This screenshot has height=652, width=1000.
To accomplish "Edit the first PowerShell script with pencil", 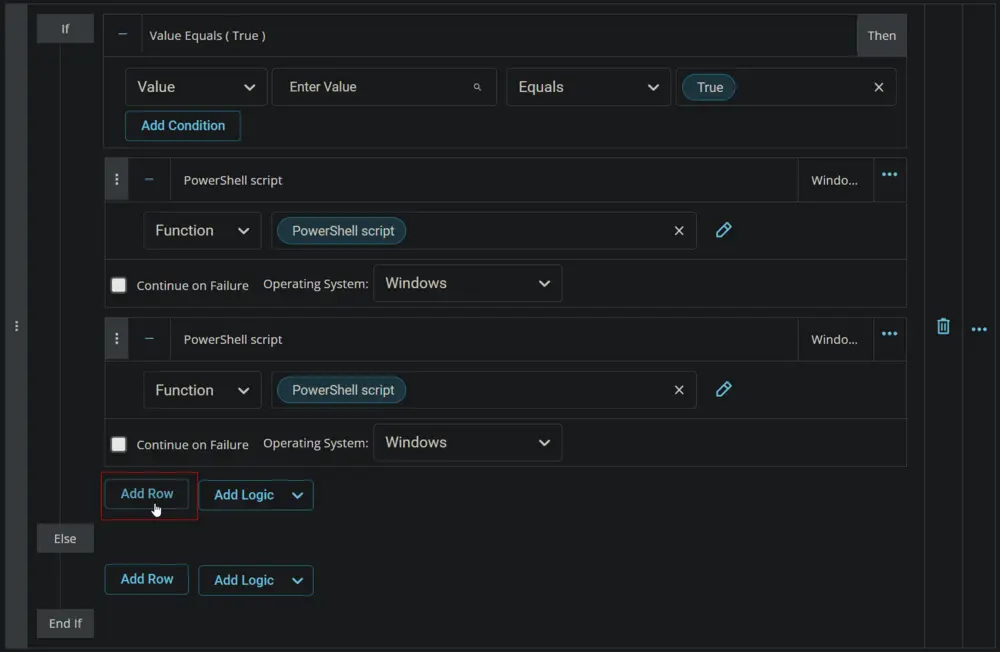I will pyautogui.click(x=723, y=230).
